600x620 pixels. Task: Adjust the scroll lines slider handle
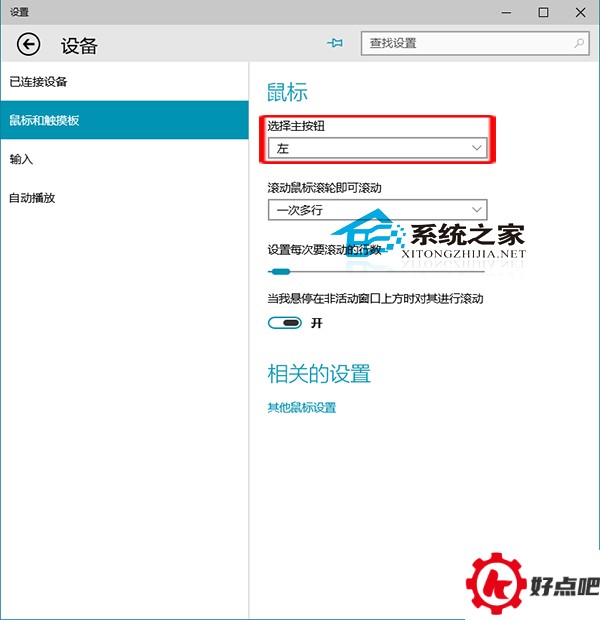tap(280, 272)
